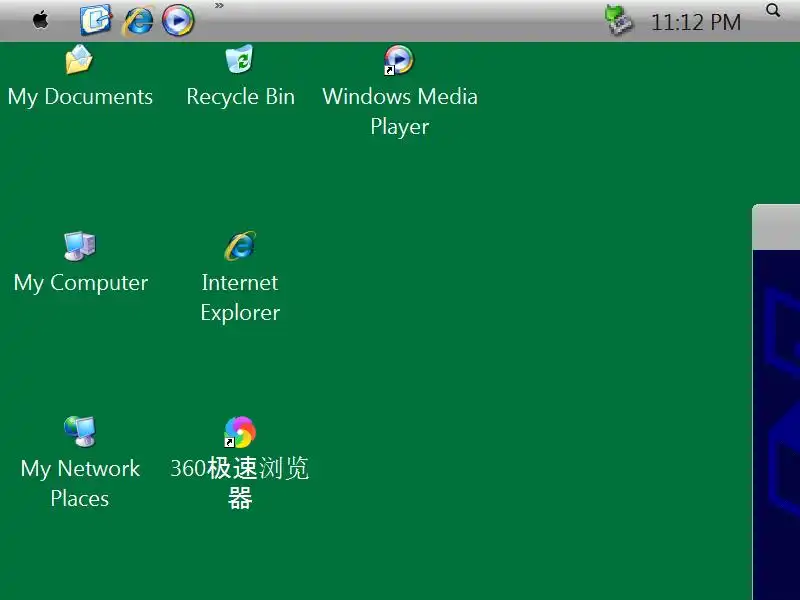Select the 360极速浏览器 desktop shortcut
The height and width of the screenshot is (600, 800).
pos(240,432)
